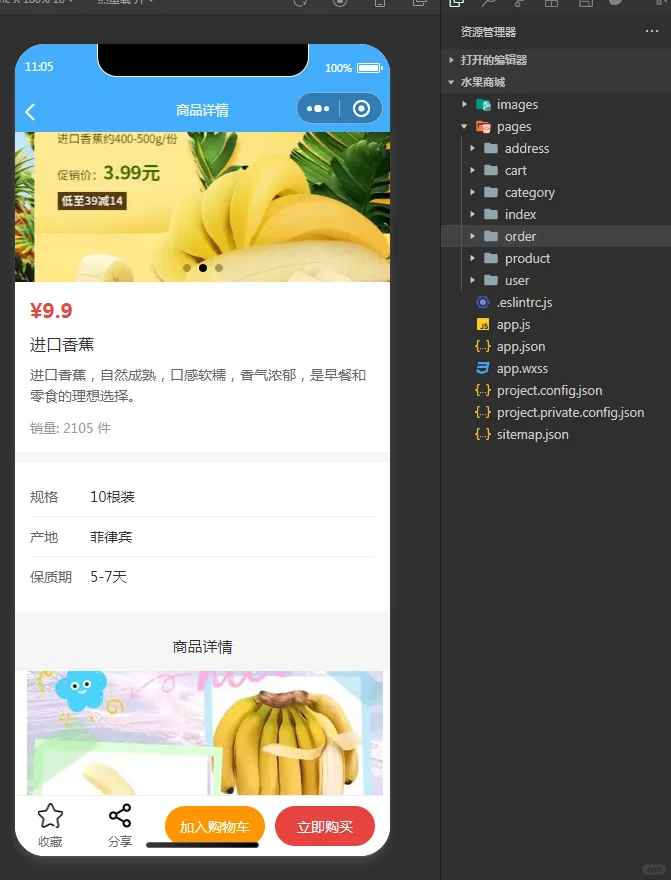Open the .eslintrc.js file
The width and height of the screenshot is (671, 880).
click(x=524, y=302)
